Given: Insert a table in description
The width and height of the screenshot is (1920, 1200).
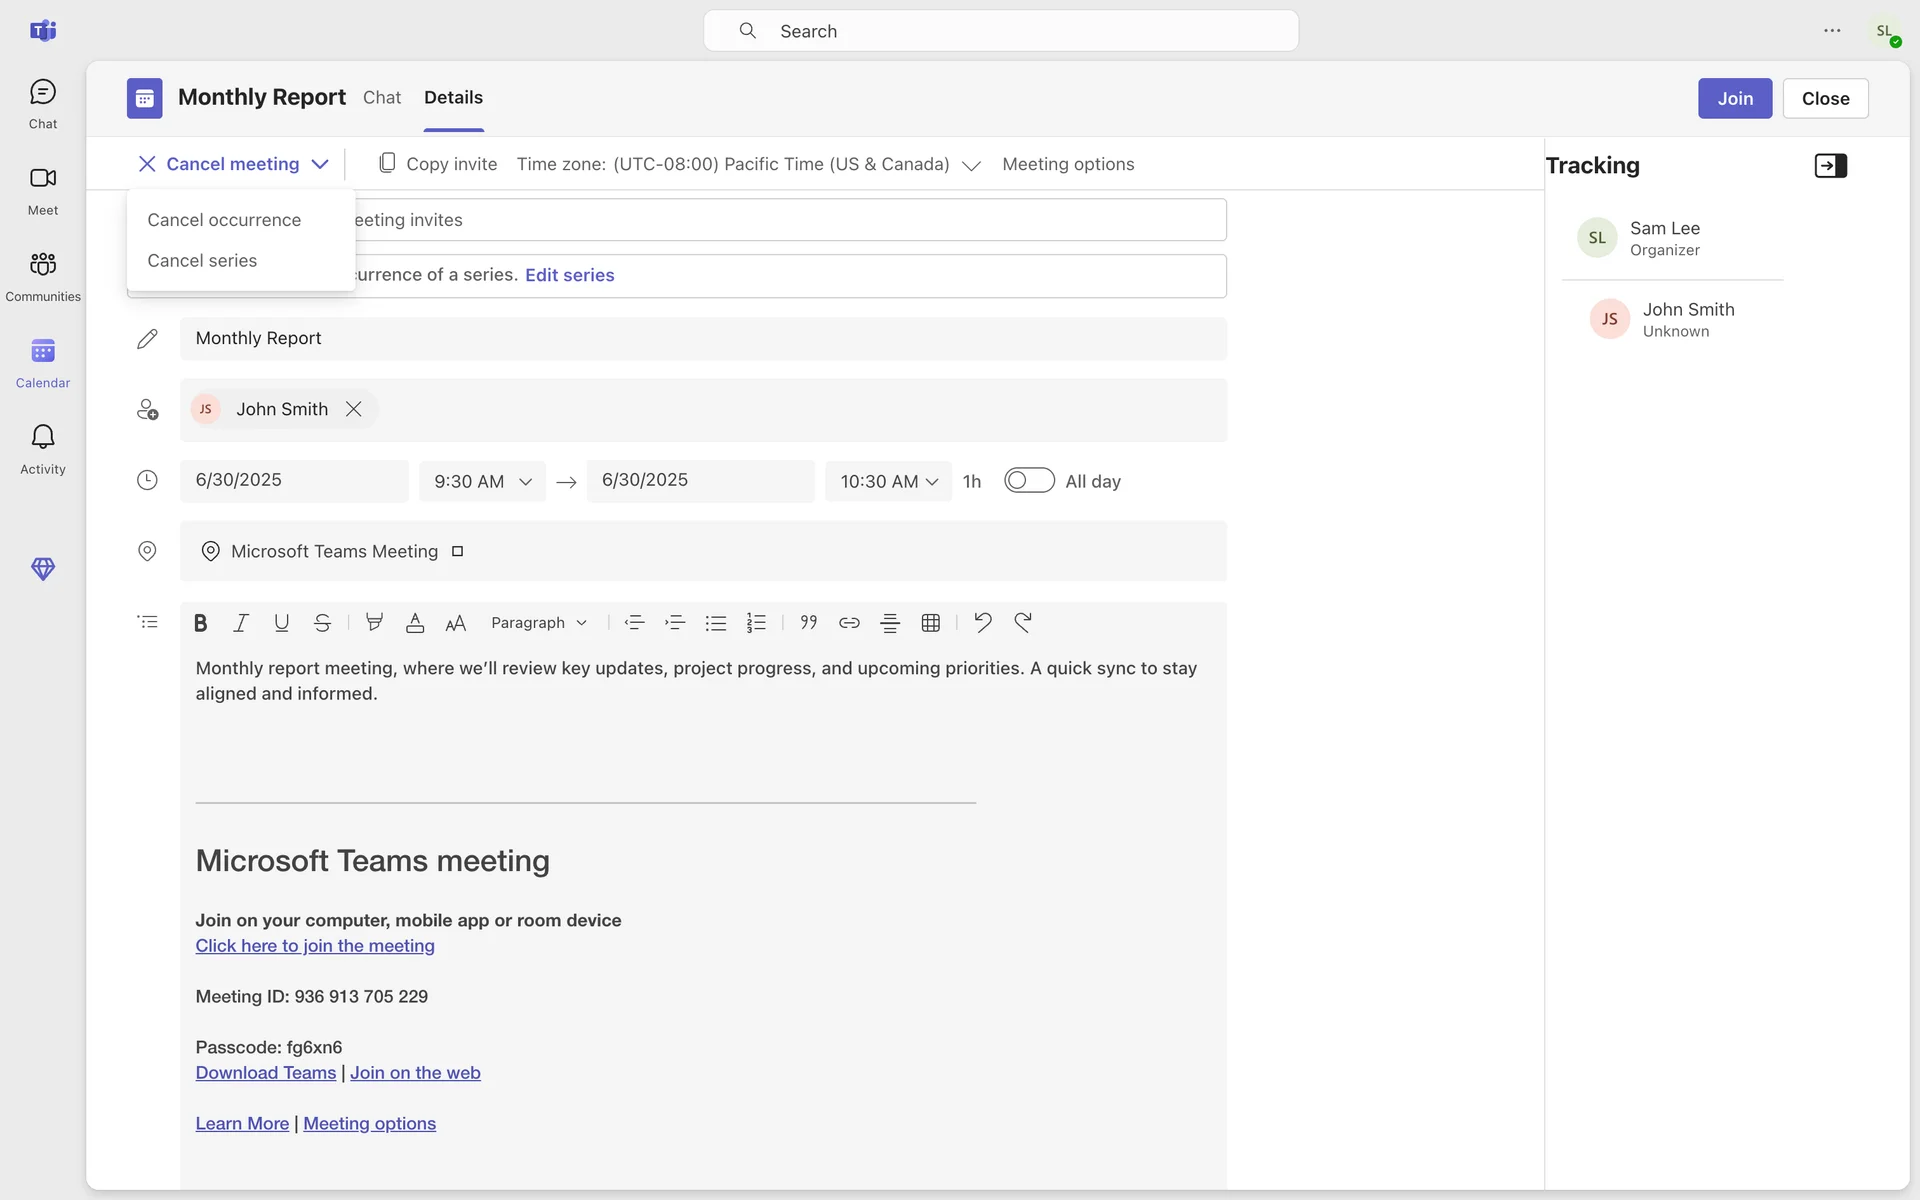Looking at the screenshot, I should tap(930, 623).
